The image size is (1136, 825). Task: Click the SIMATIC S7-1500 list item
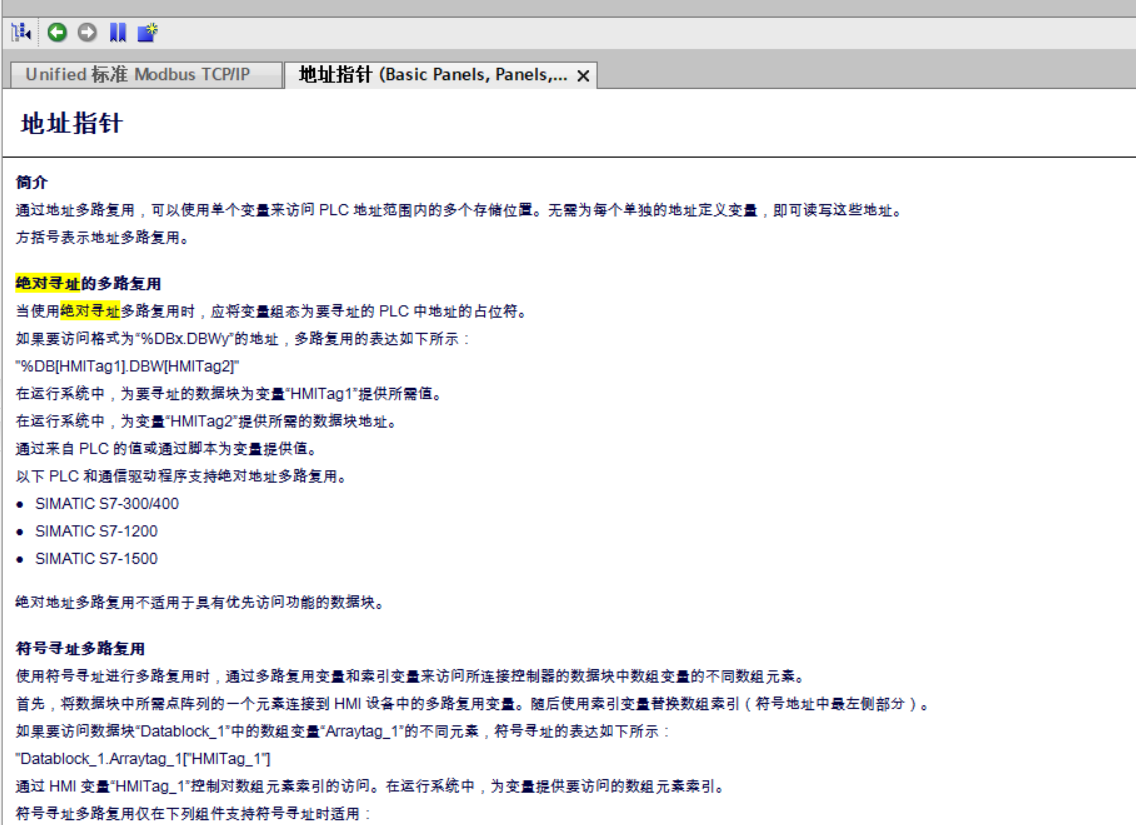coord(96,559)
